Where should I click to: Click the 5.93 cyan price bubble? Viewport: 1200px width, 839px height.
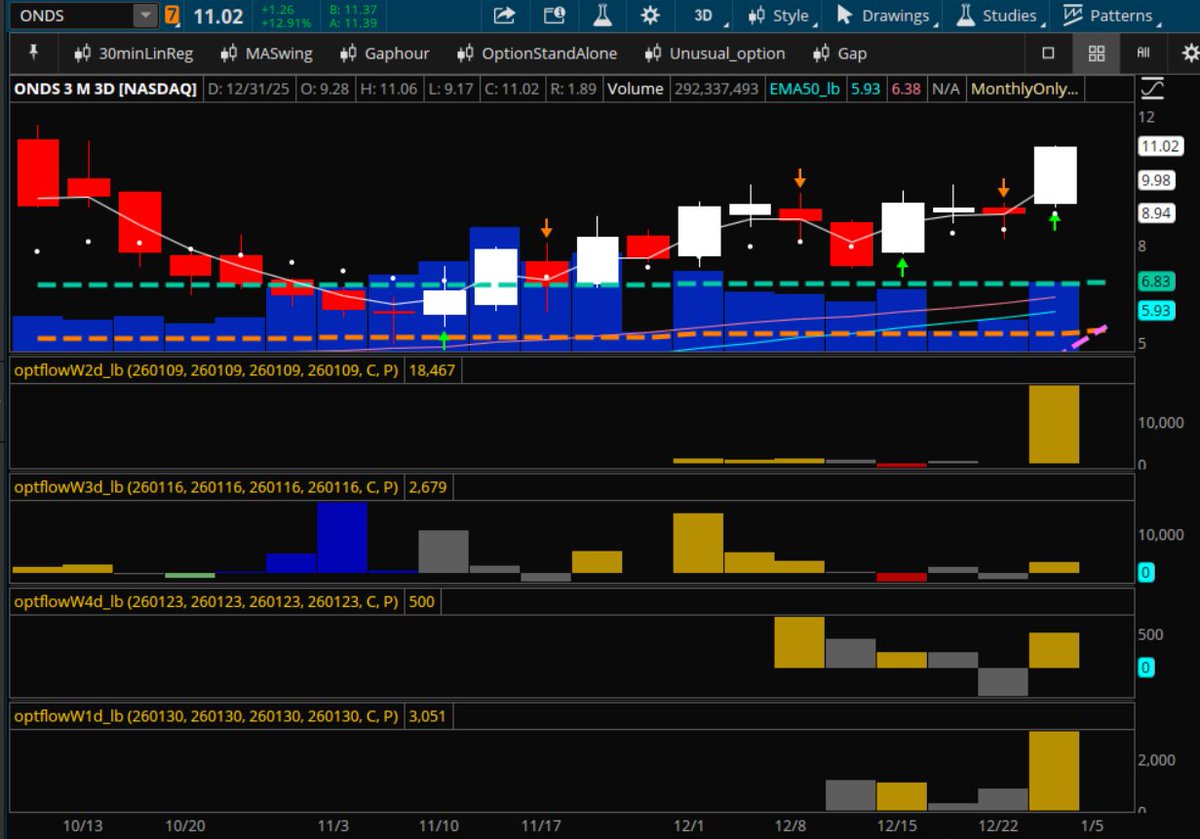tap(1157, 311)
